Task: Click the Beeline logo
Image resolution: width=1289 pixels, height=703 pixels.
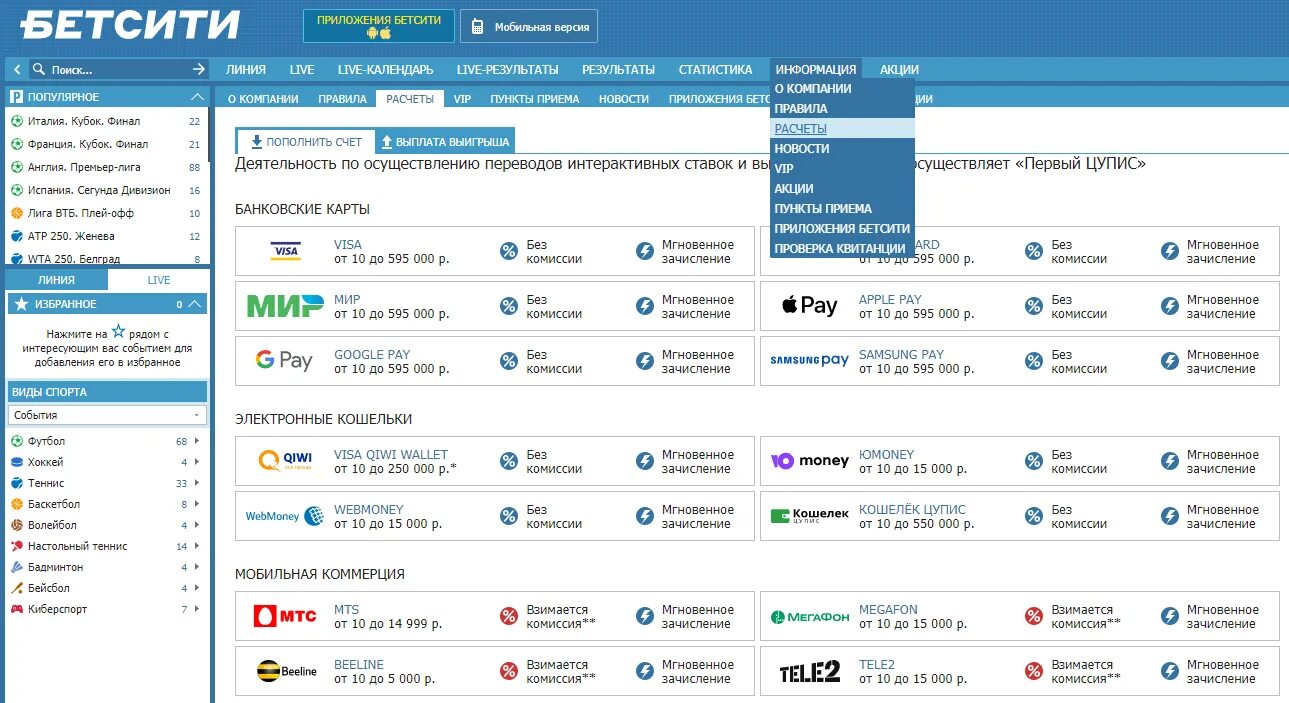Action: pyautogui.click(x=285, y=671)
